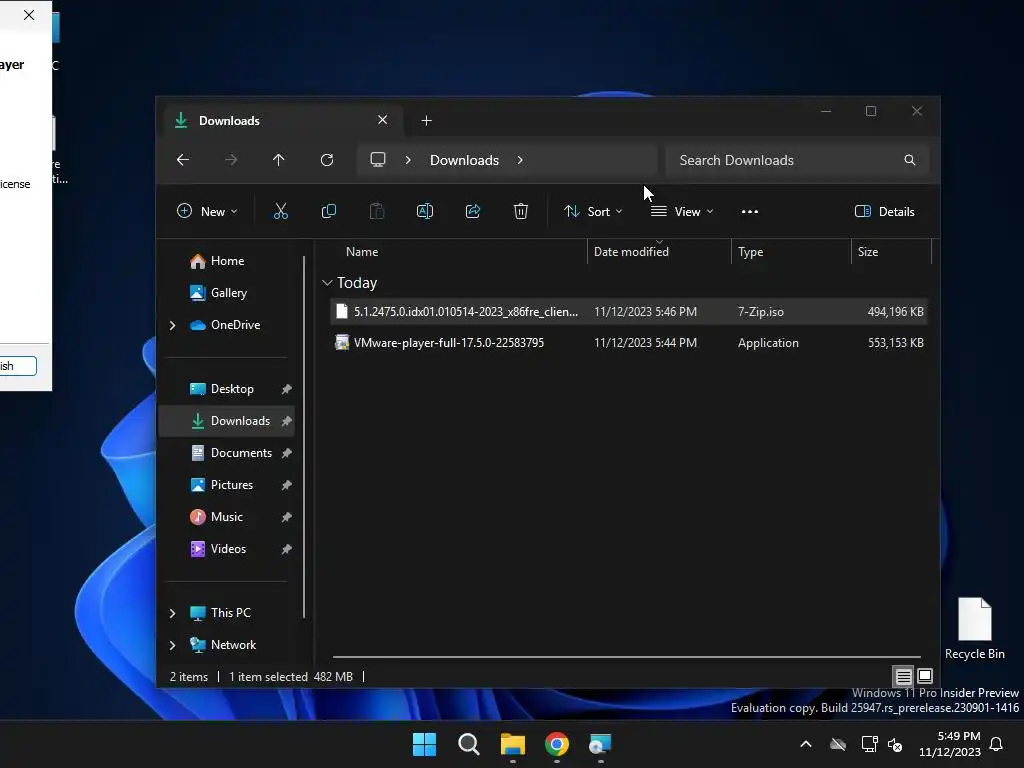Open the Windows Start menu
Image resolution: width=1024 pixels, height=768 pixels.
click(424, 744)
